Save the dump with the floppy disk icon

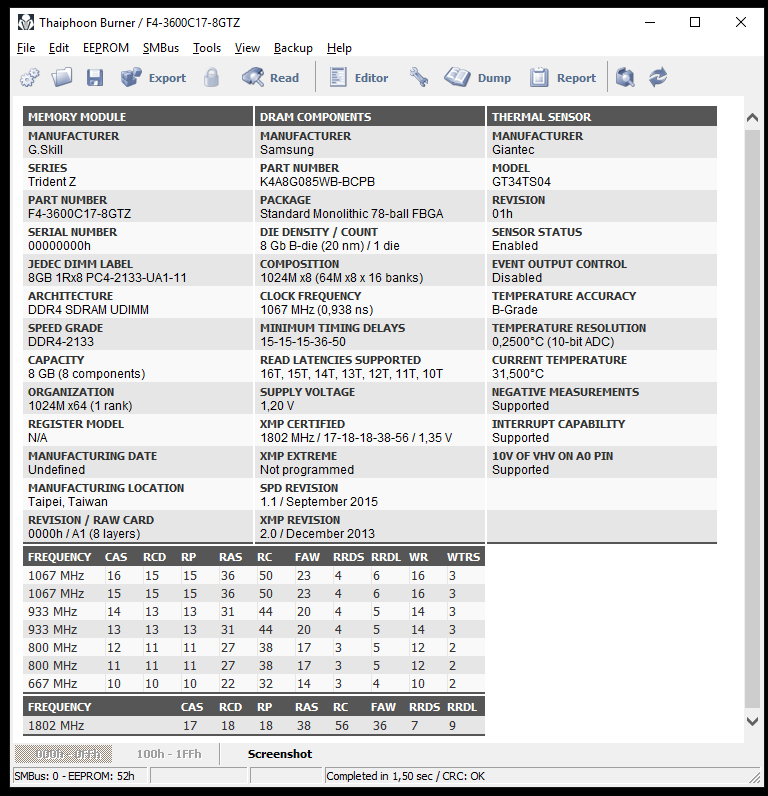tap(95, 78)
